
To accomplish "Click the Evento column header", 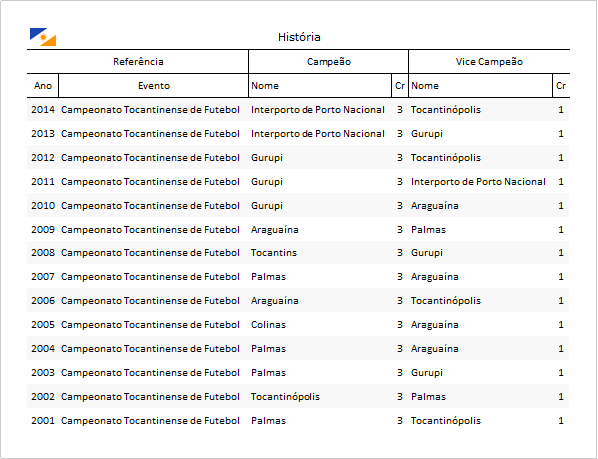I will point(154,86).
